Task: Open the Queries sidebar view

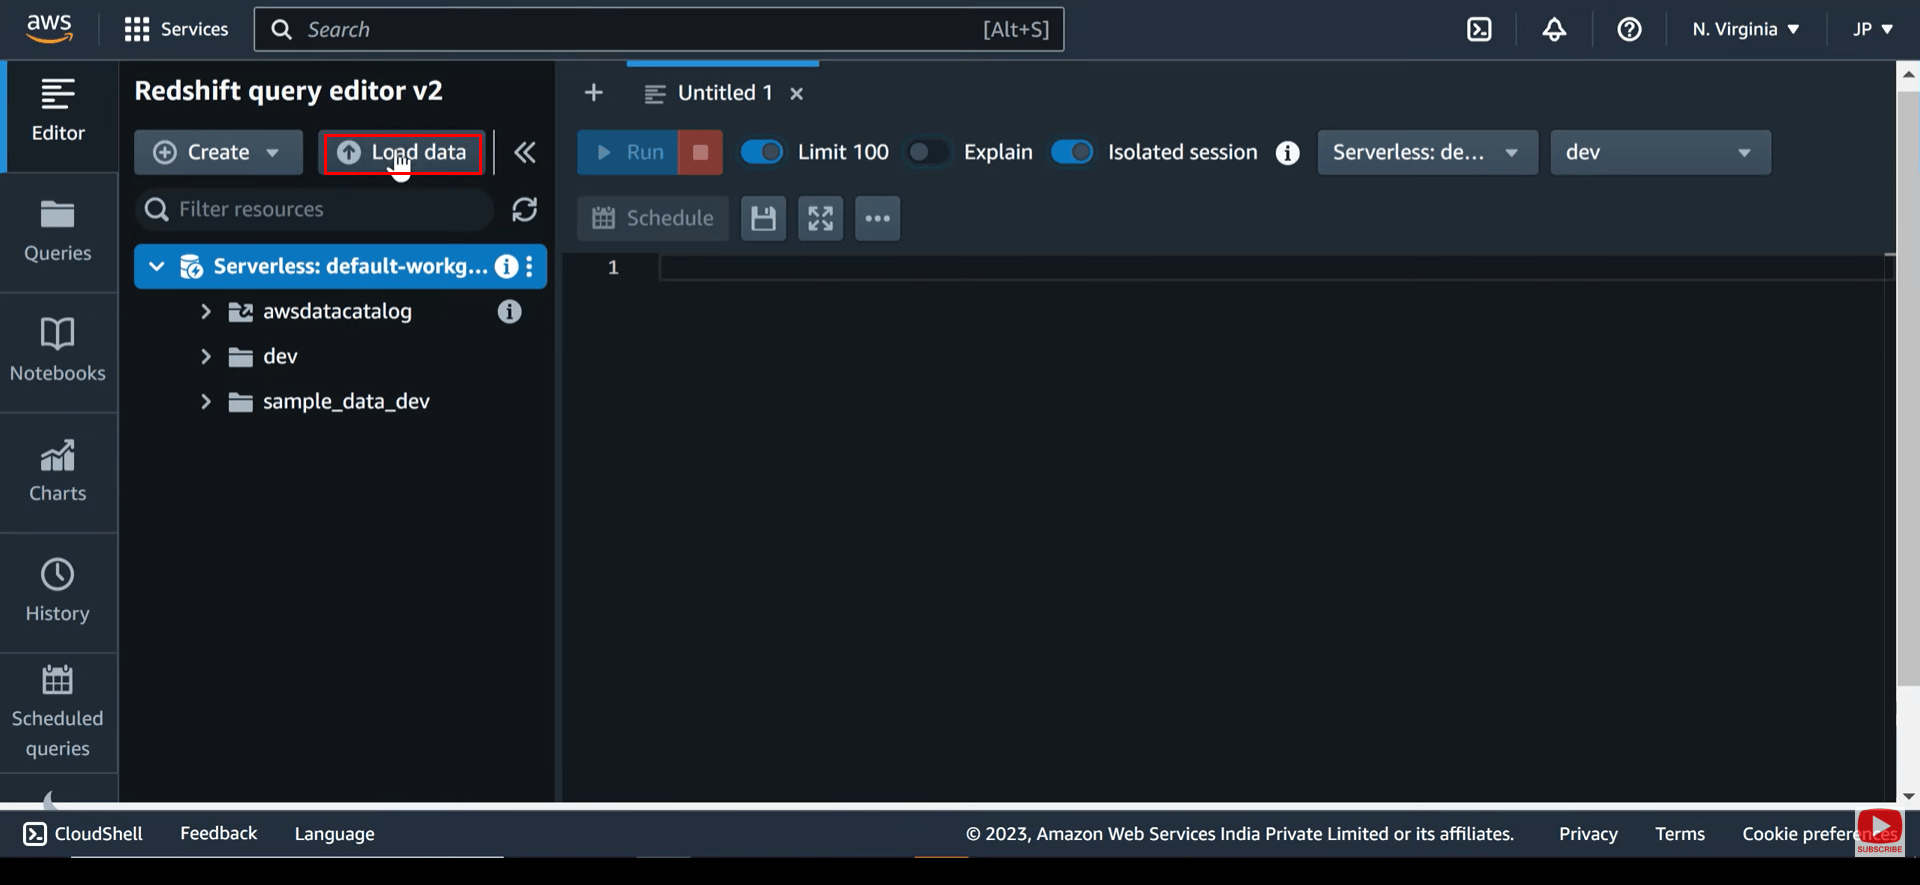Action: pos(58,232)
